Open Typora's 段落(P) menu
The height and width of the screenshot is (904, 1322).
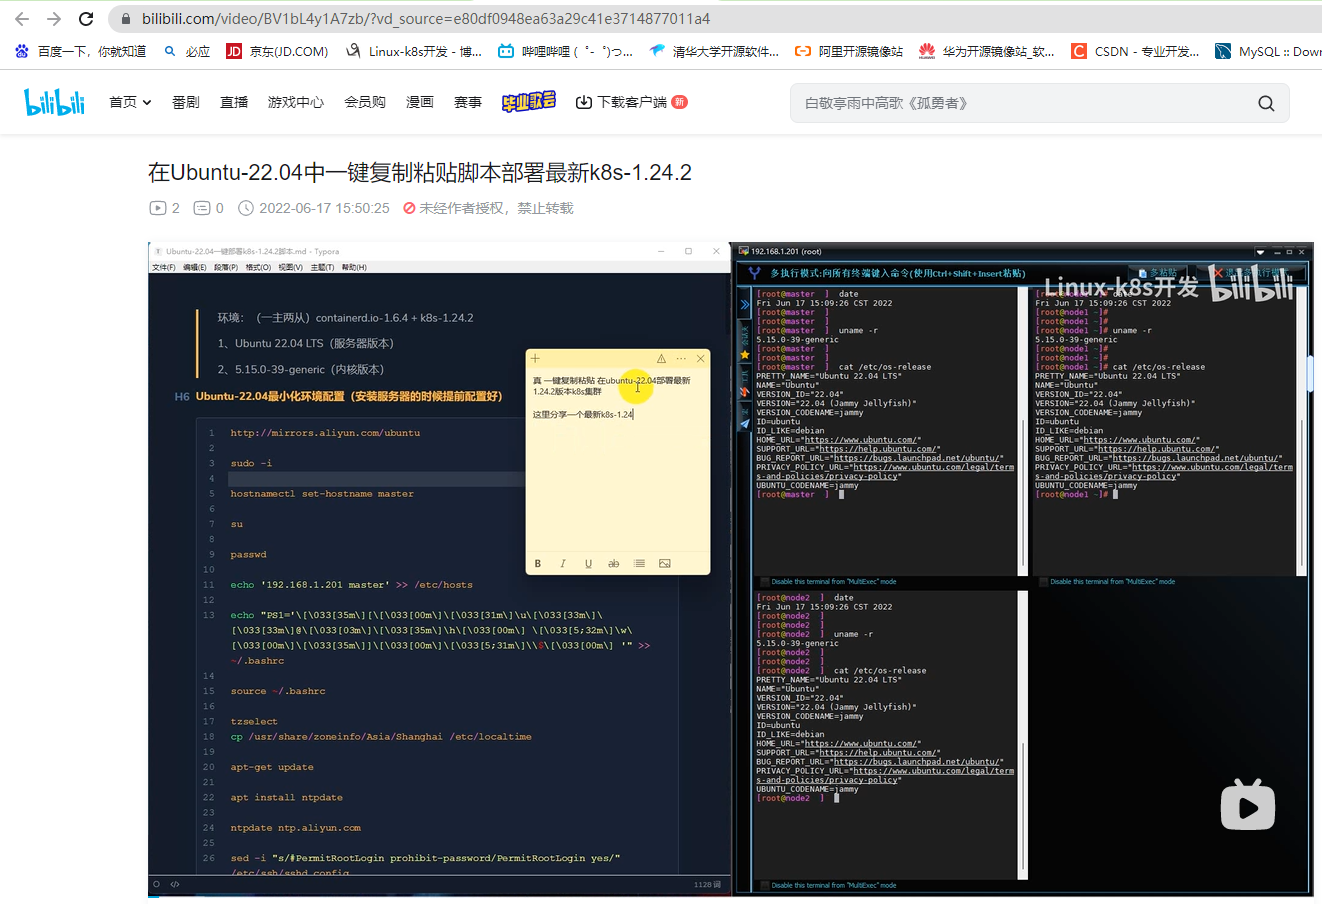pyautogui.click(x=226, y=267)
